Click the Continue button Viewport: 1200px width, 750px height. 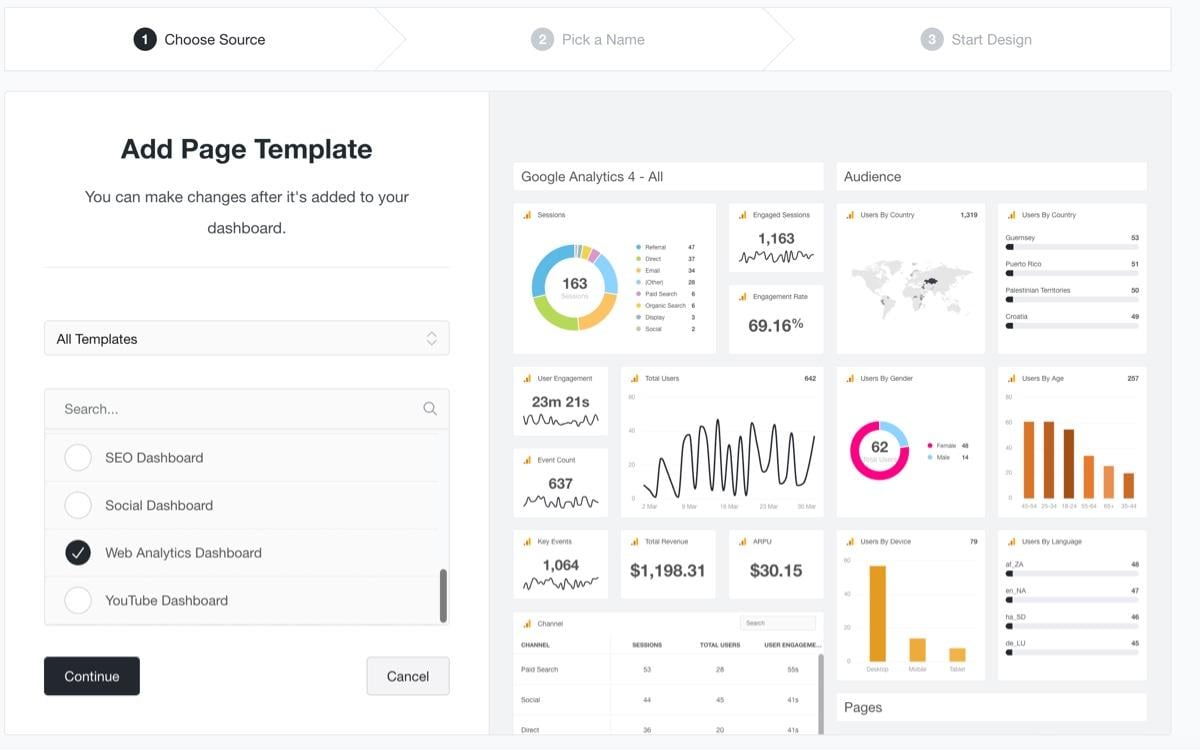click(92, 676)
